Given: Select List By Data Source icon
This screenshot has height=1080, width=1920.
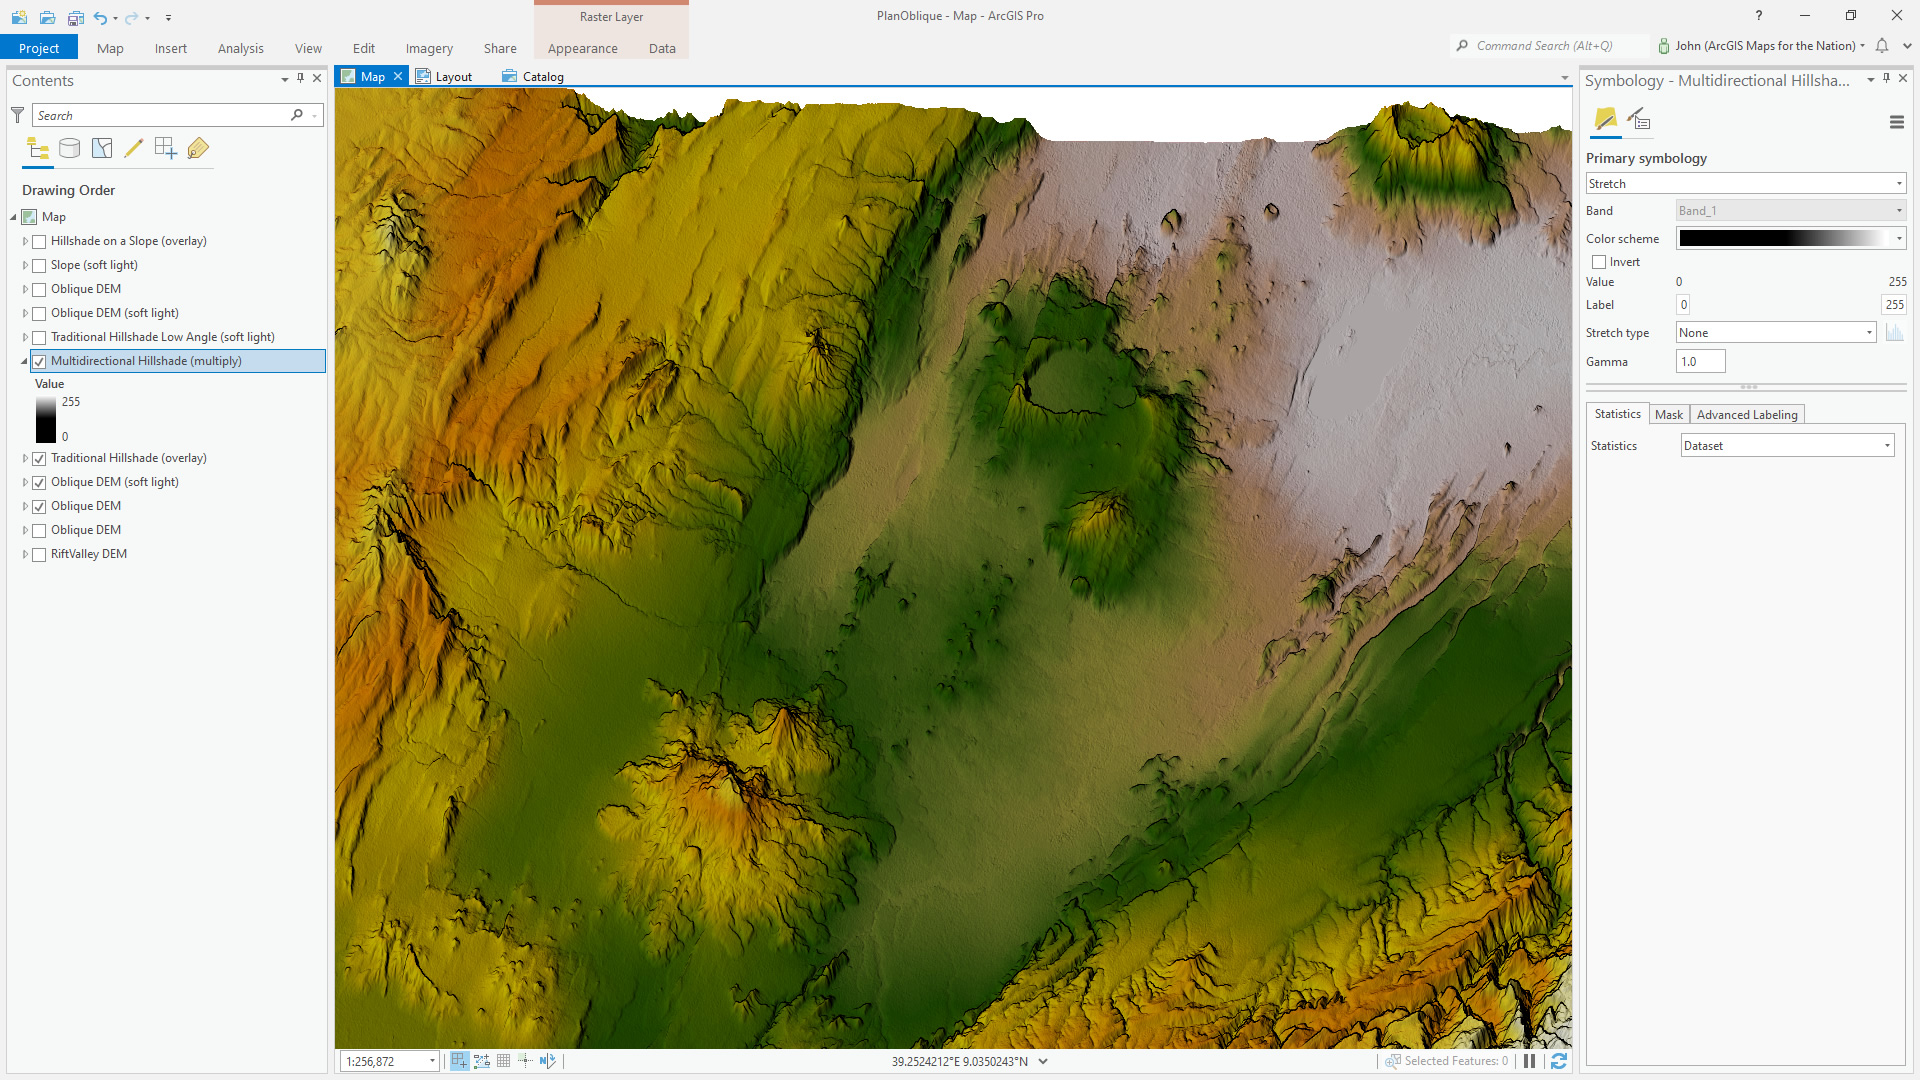Looking at the screenshot, I should coord(69,149).
